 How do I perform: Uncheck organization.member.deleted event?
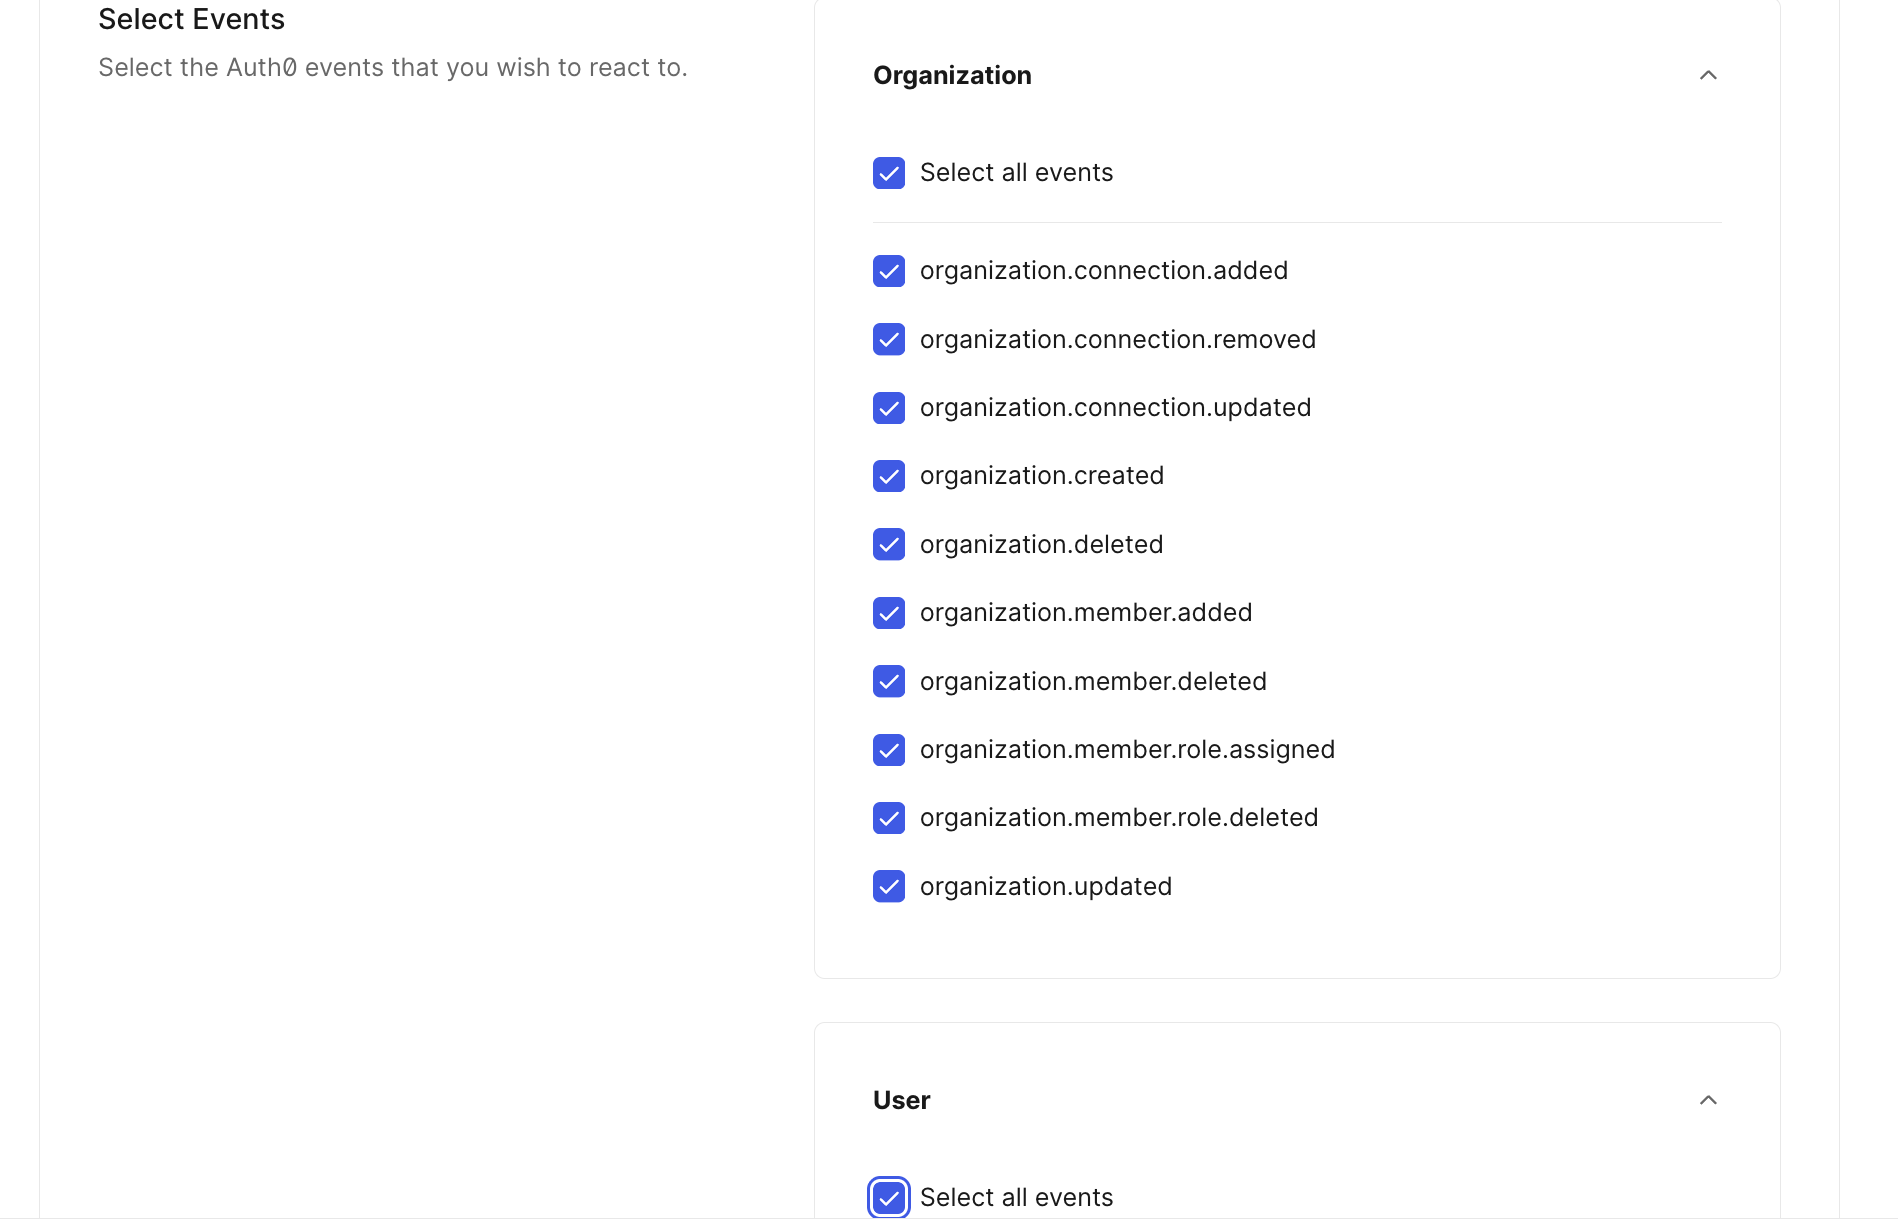pyautogui.click(x=889, y=682)
